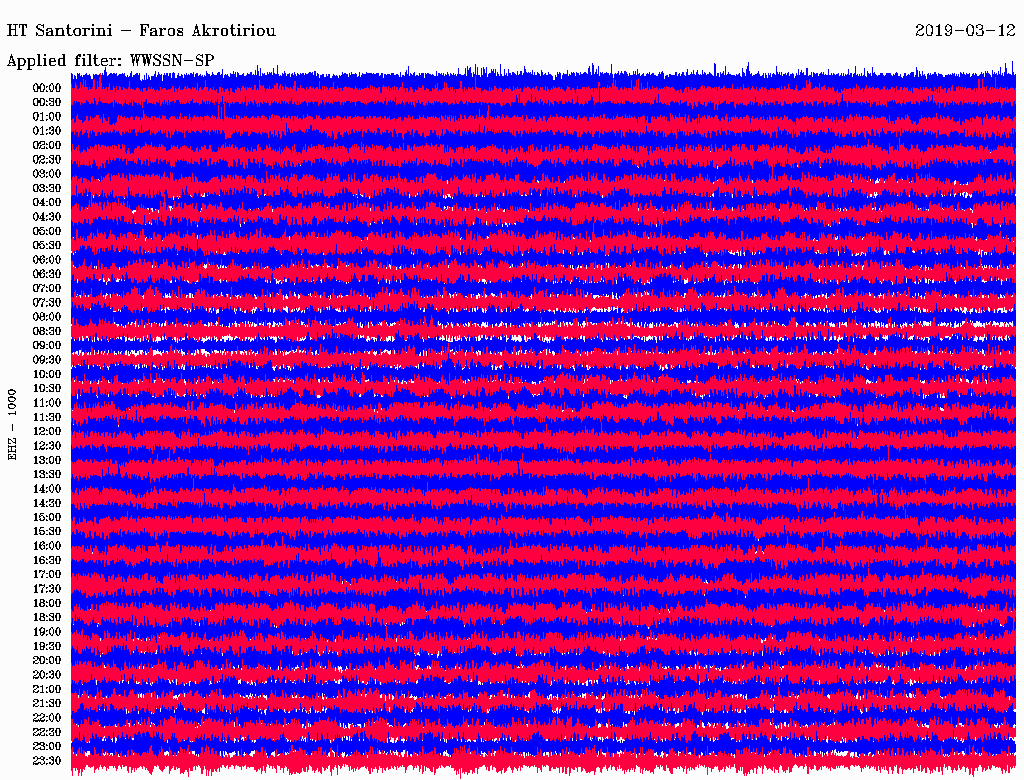Viewport: 1024px width, 780px height.
Task: Select the 03:30 time label
Action: coord(47,188)
